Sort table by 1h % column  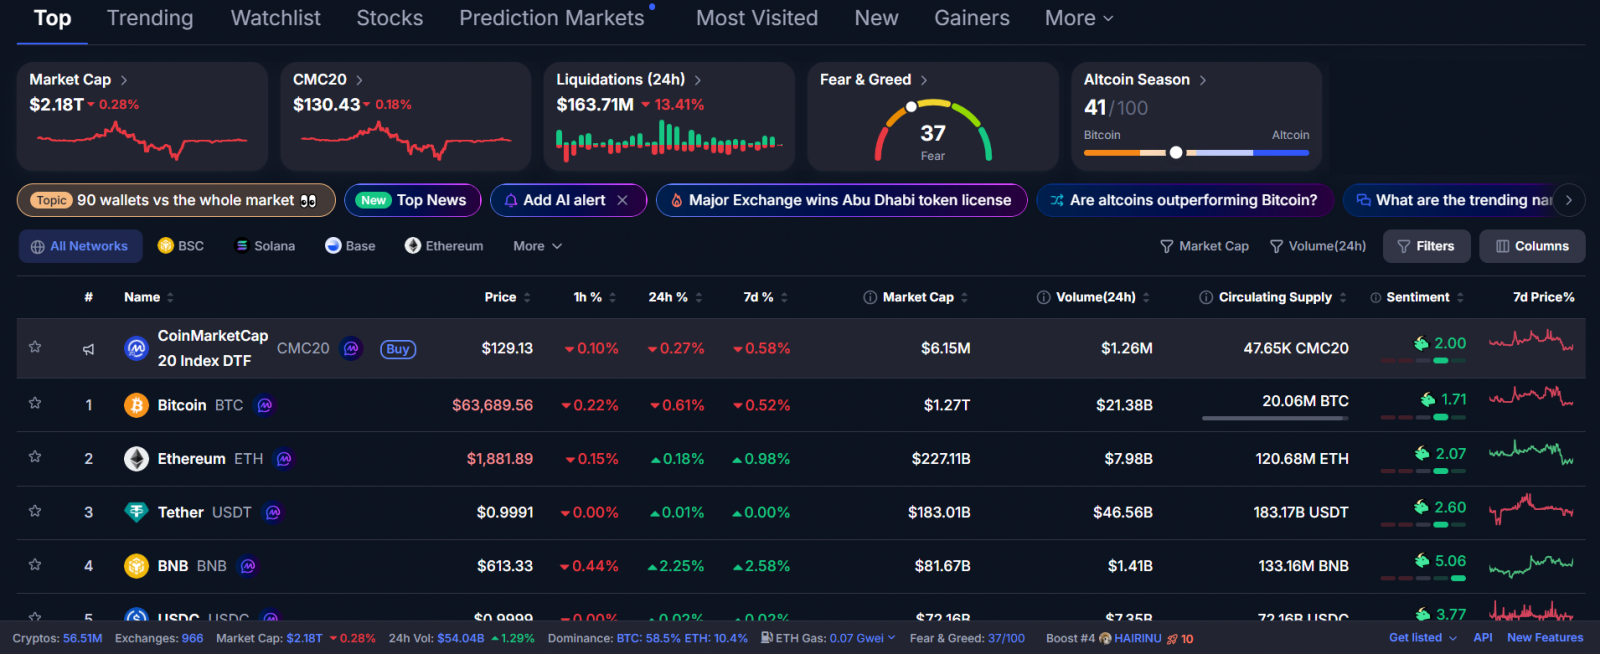point(595,297)
